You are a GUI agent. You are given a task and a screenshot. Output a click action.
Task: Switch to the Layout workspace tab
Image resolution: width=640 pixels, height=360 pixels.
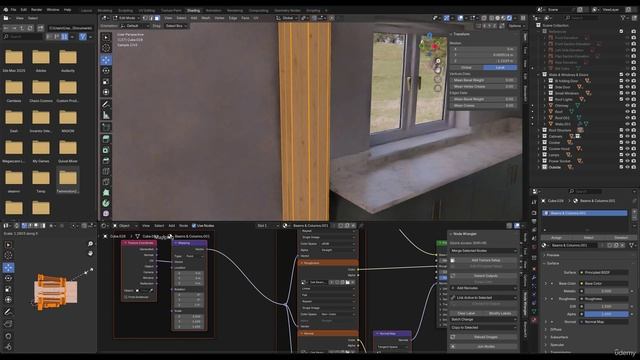(87, 10)
